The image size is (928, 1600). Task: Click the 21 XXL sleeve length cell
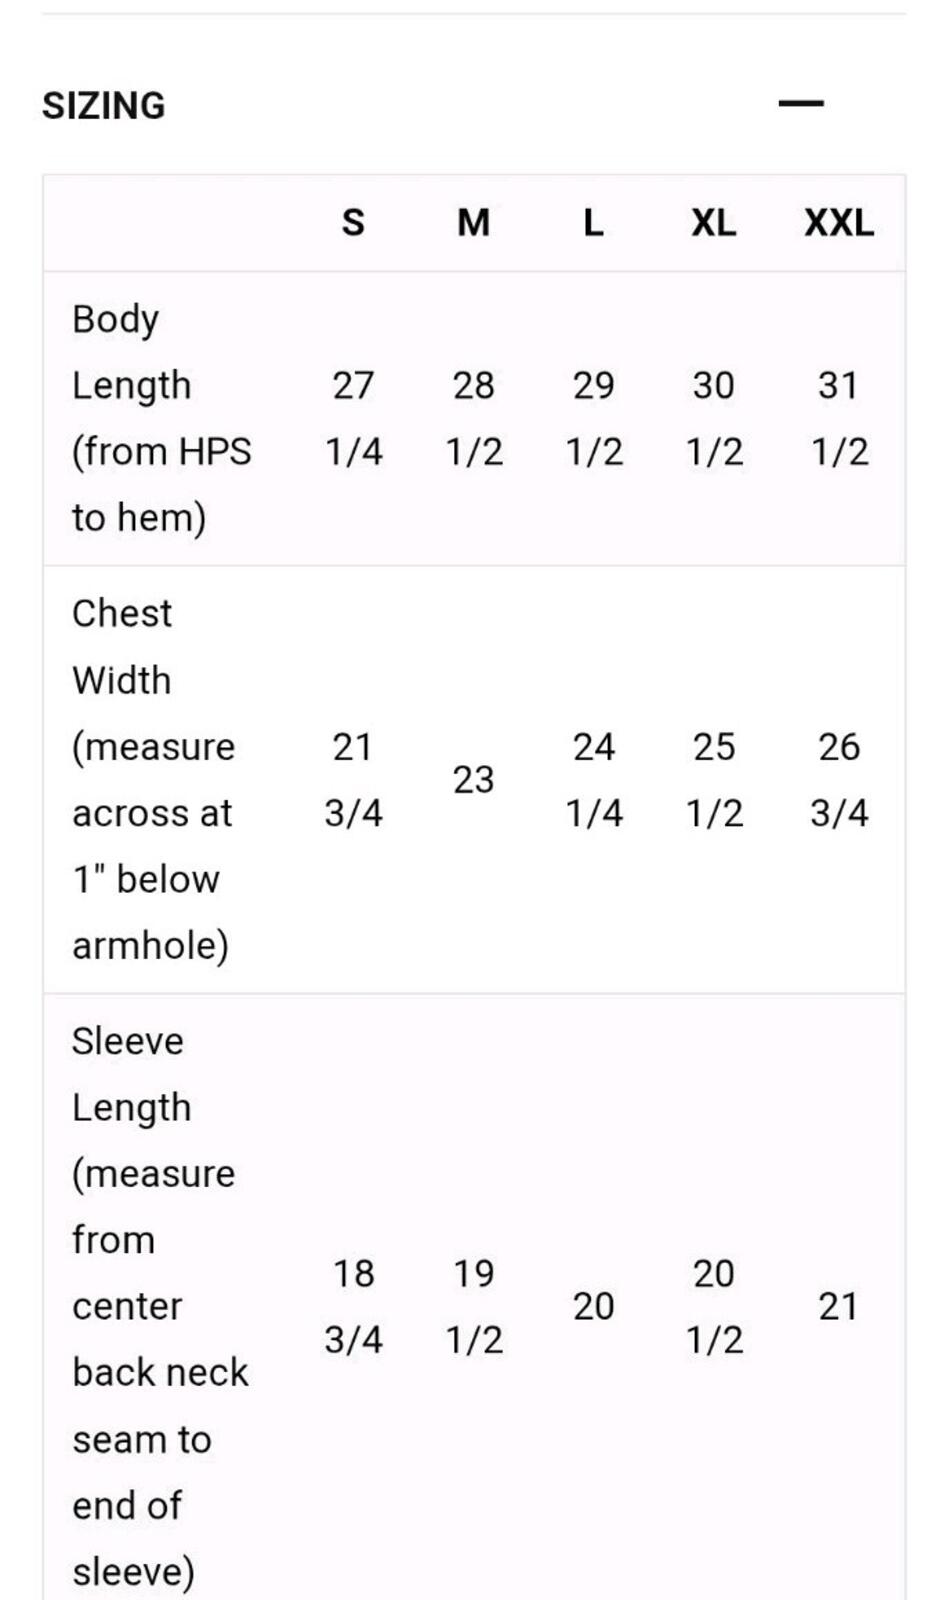(x=839, y=1306)
